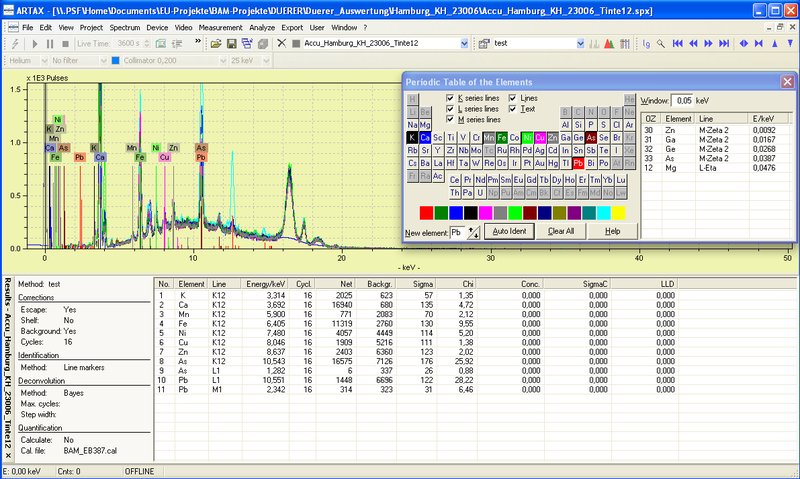The image size is (800, 479).
Task: Open the spectrum name dropdown
Action: tap(464, 44)
